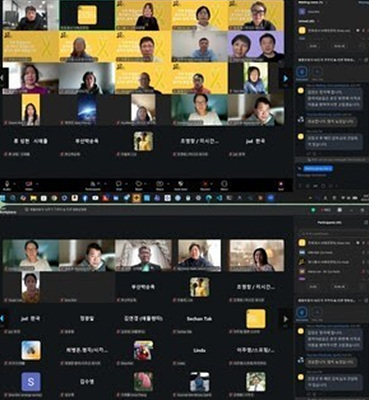Screen dimensions: 369x400
Task: Select the '김수영' participant tile
Action: [x=87, y=382]
